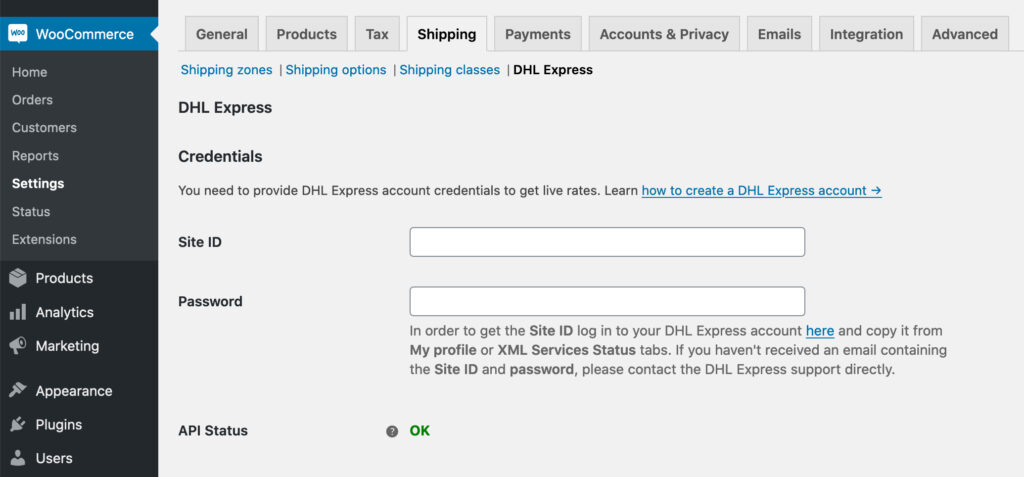Focus the Site ID input field

point(607,242)
